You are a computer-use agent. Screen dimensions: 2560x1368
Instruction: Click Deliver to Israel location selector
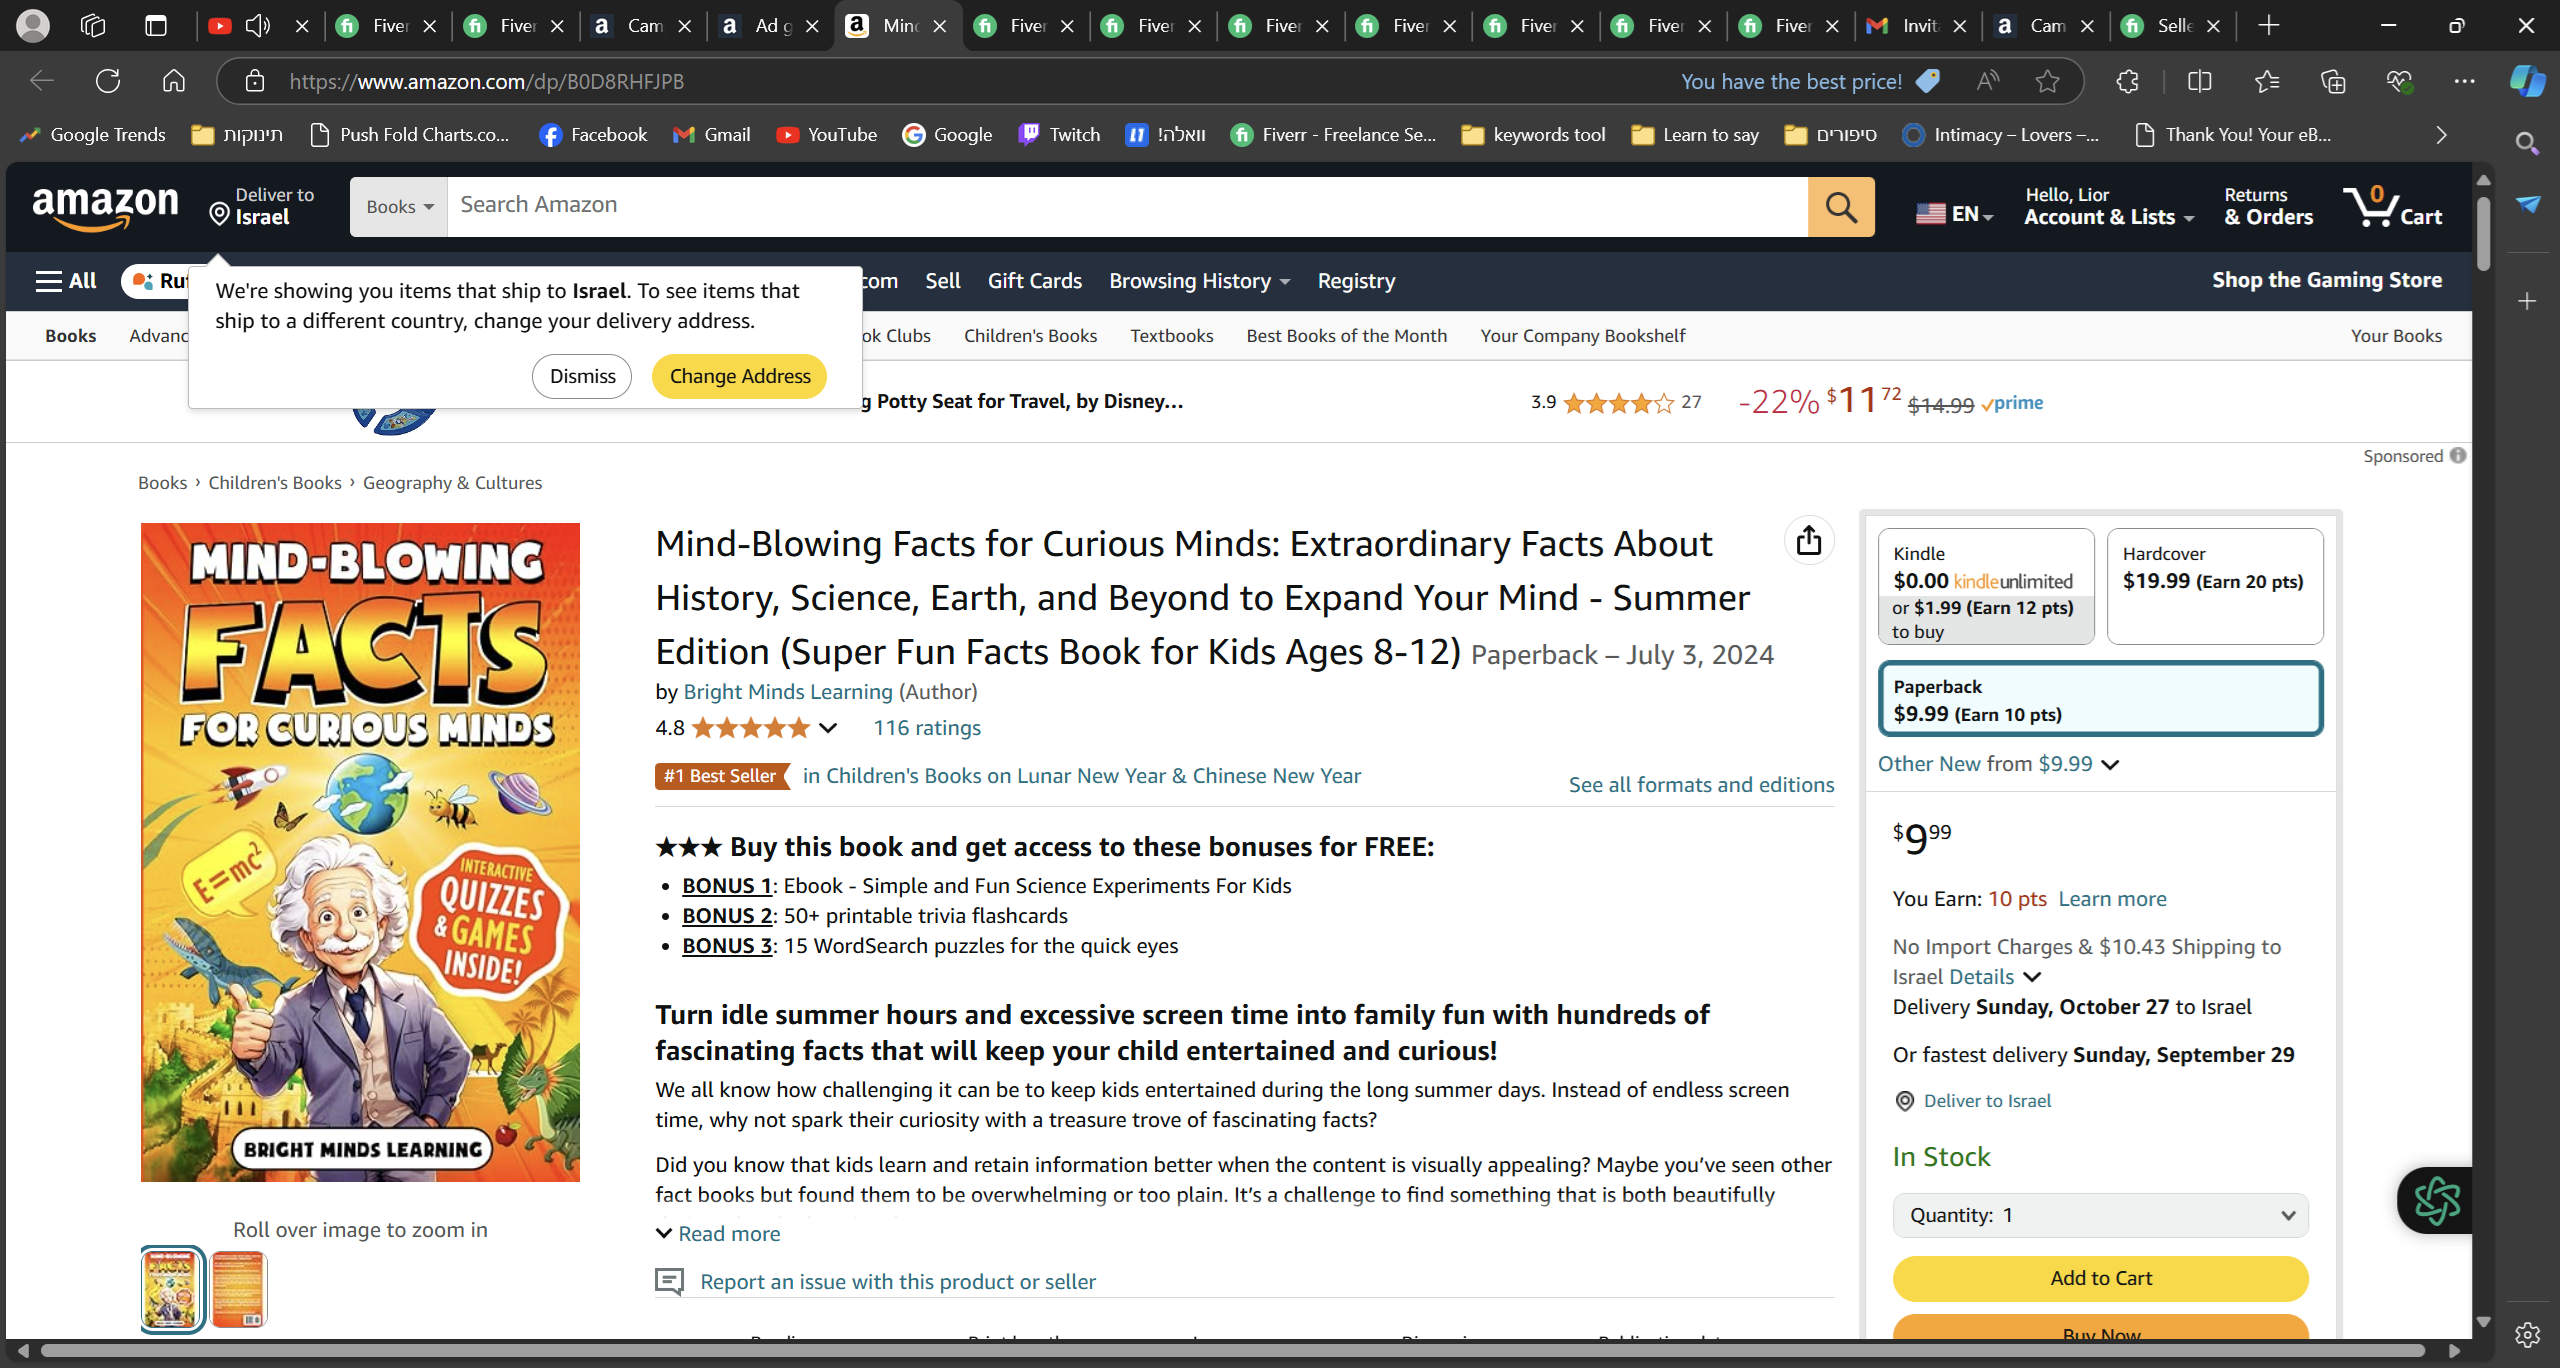[262, 206]
